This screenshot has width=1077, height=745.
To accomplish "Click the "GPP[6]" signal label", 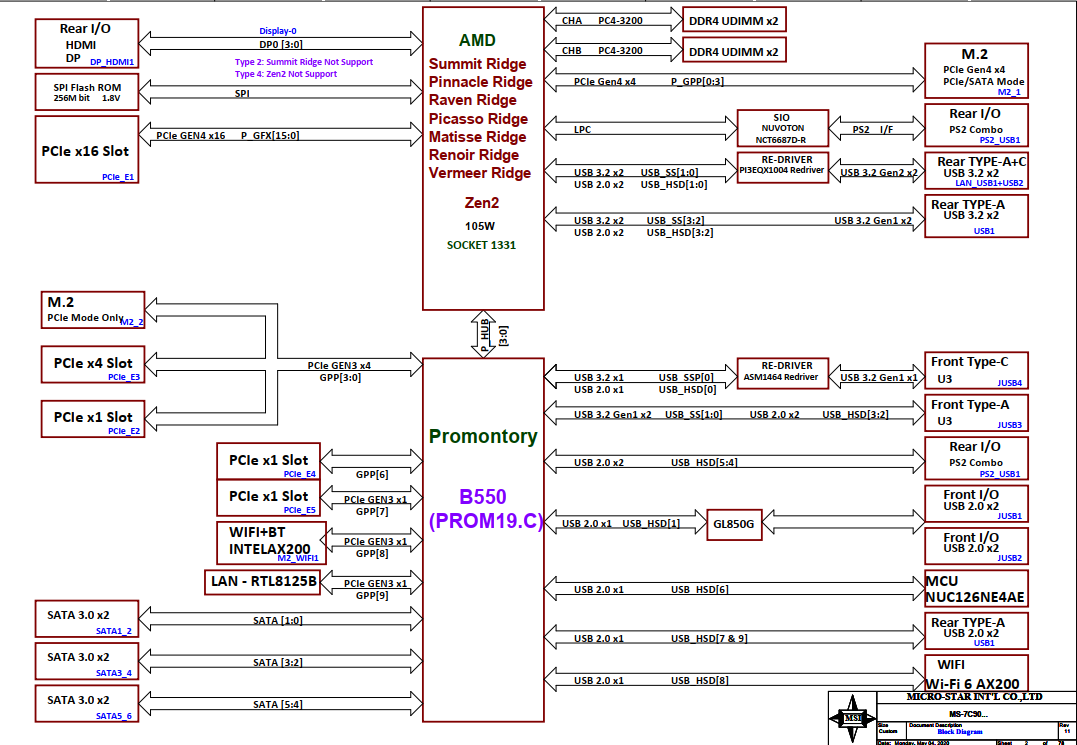I will [x=372, y=474].
